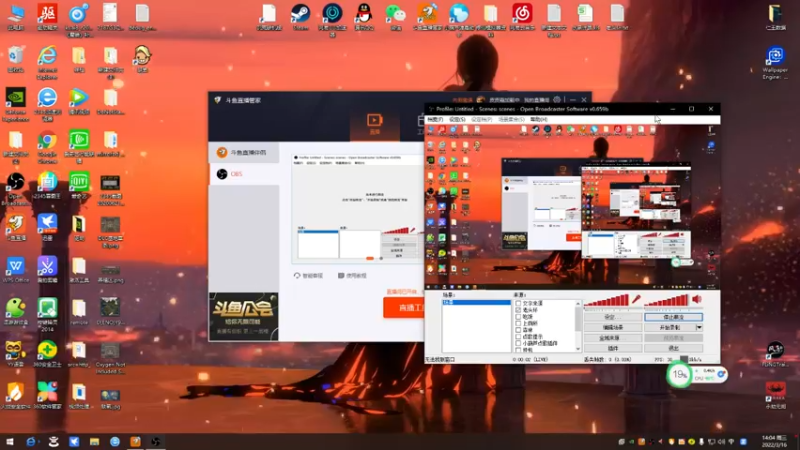
Task: Click the taskbar clock showing 14:04
Action: click(774, 441)
